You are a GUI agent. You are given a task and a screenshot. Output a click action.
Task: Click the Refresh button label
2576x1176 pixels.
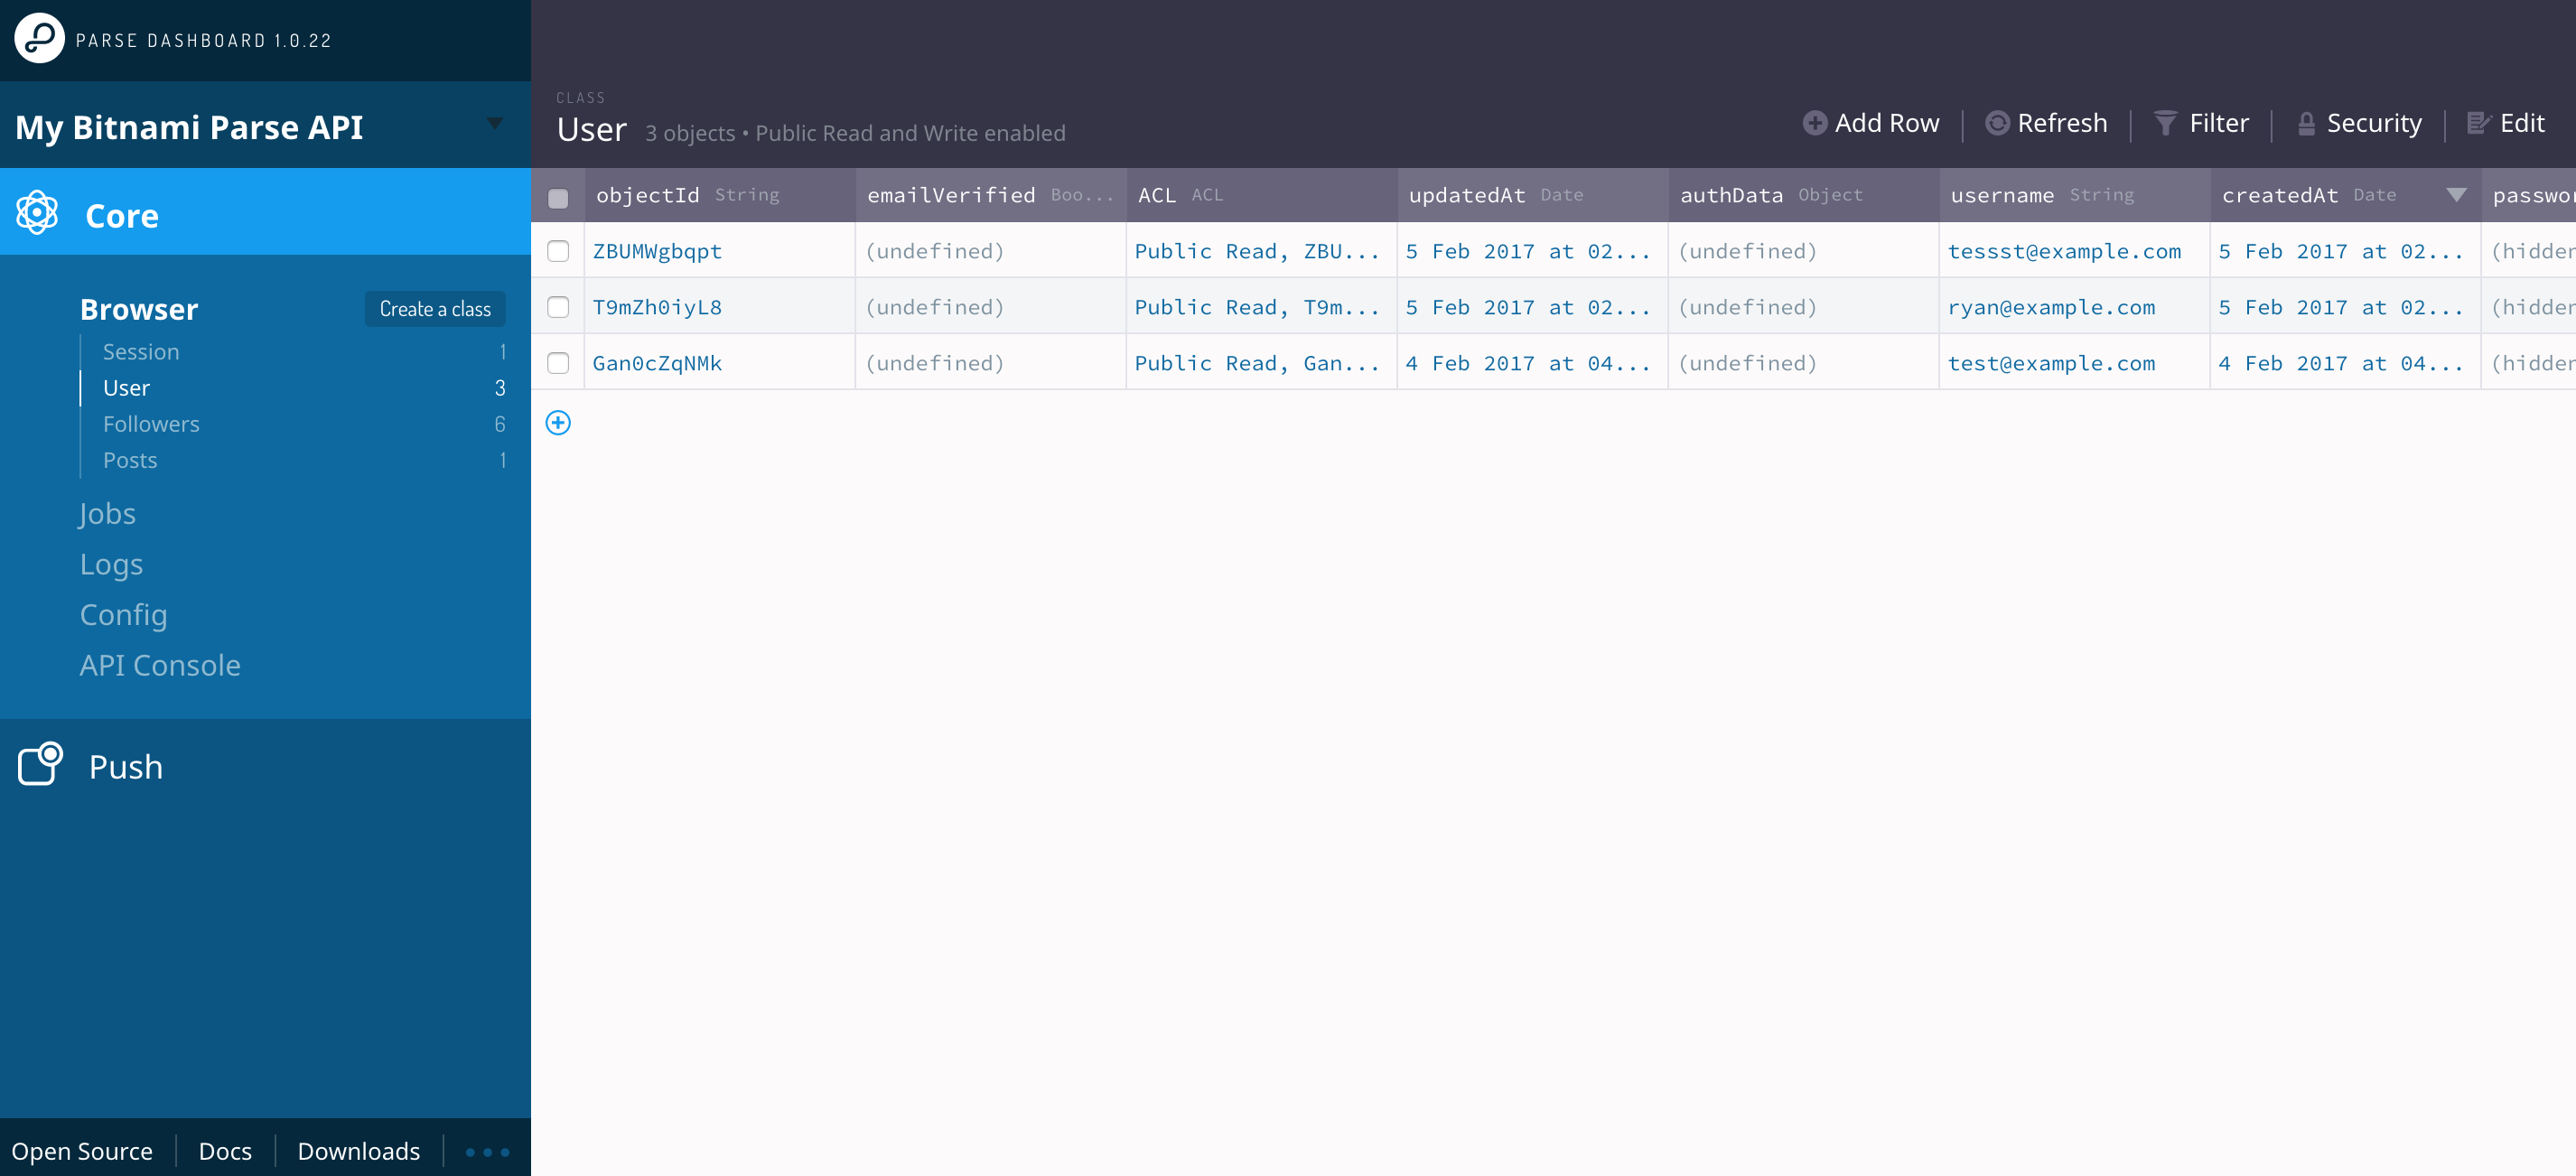click(2062, 123)
